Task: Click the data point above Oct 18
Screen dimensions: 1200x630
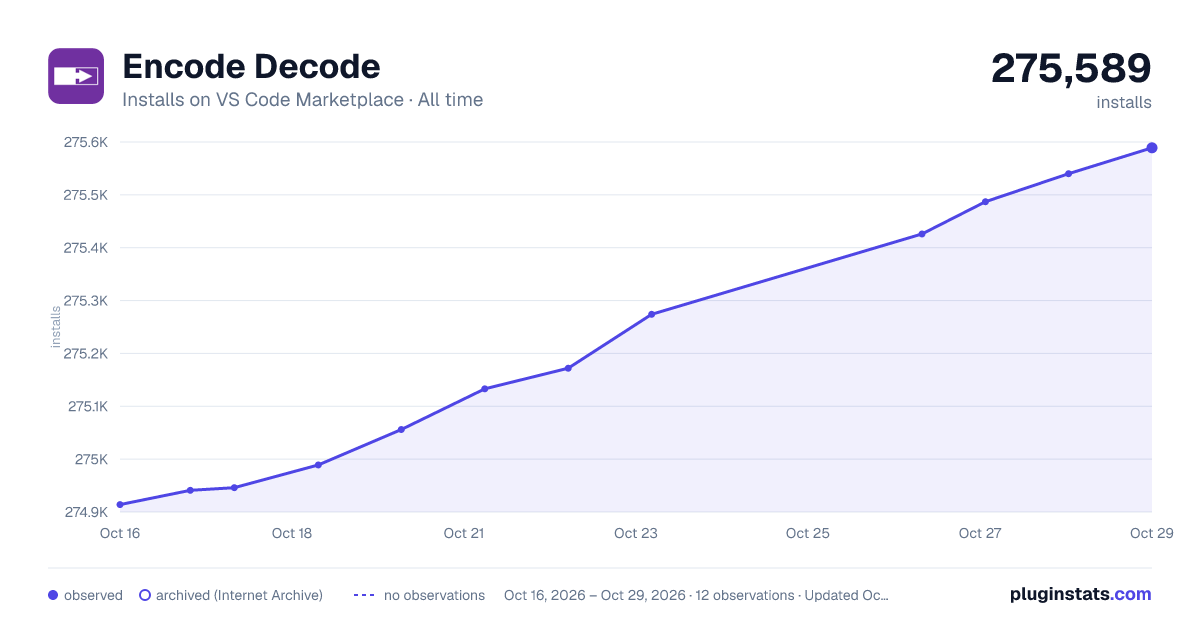Action: pos(318,465)
